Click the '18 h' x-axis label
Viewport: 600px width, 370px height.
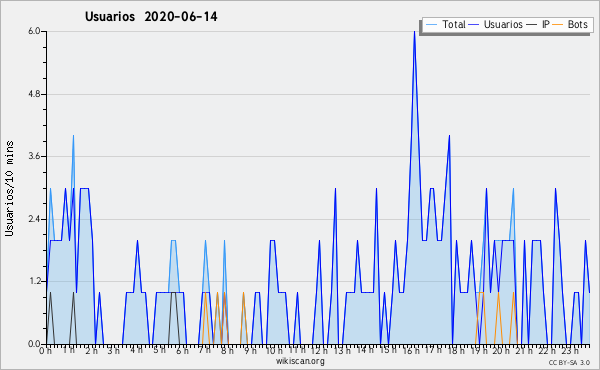click(456, 351)
